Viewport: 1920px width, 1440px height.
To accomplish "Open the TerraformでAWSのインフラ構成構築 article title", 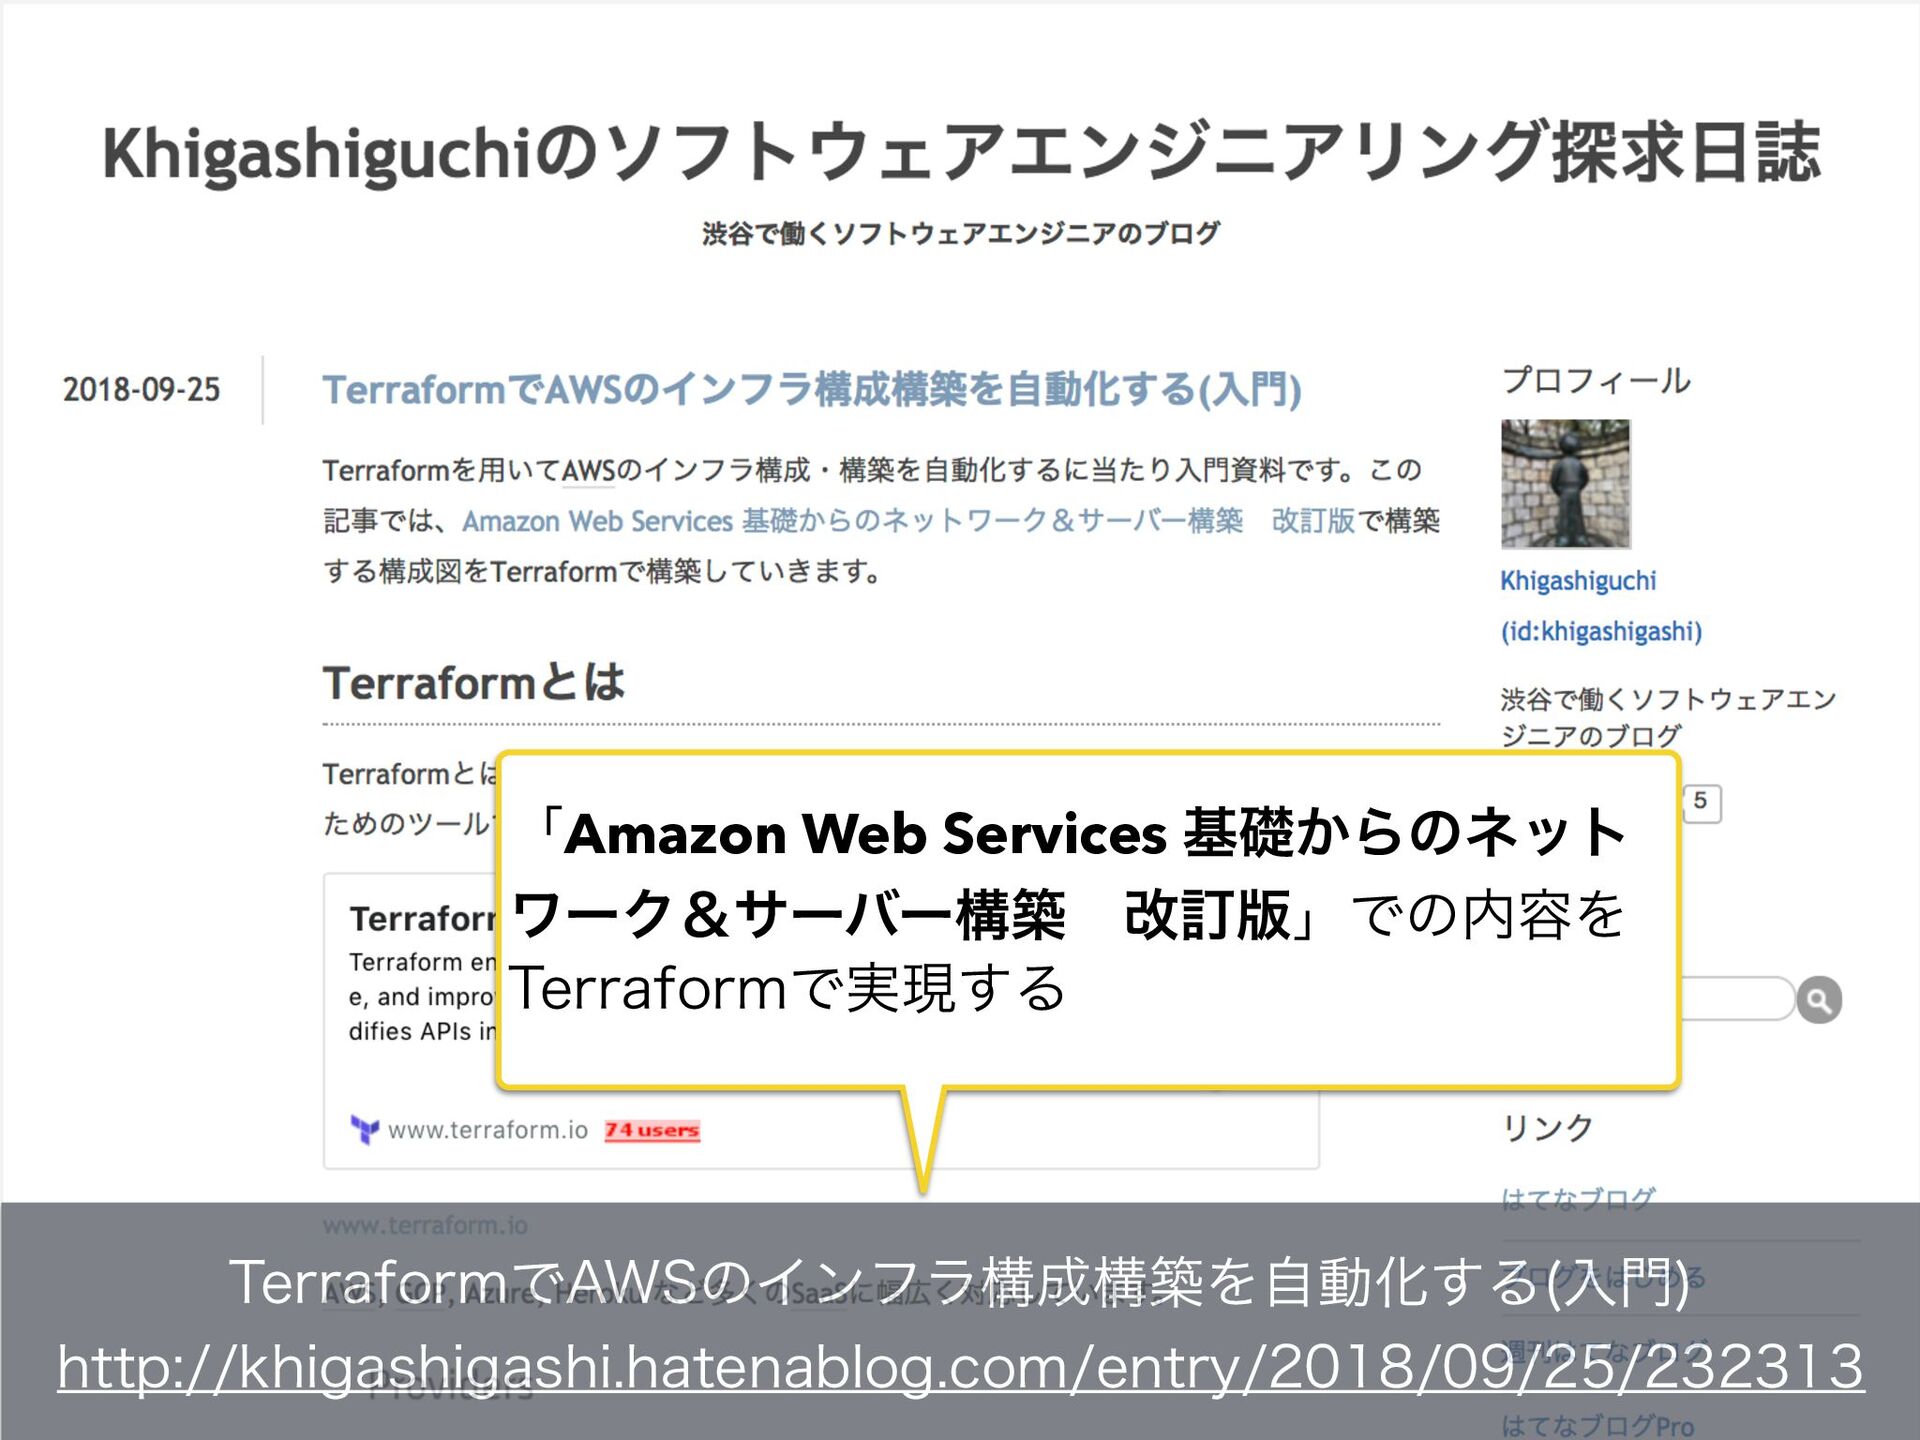I will (811, 389).
